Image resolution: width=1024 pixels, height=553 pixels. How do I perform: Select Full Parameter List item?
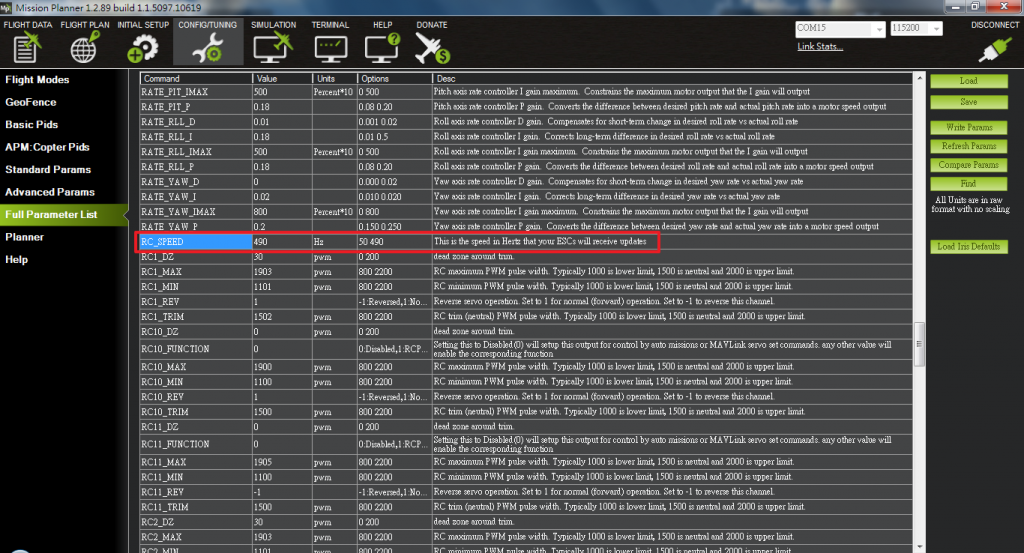[64, 214]
